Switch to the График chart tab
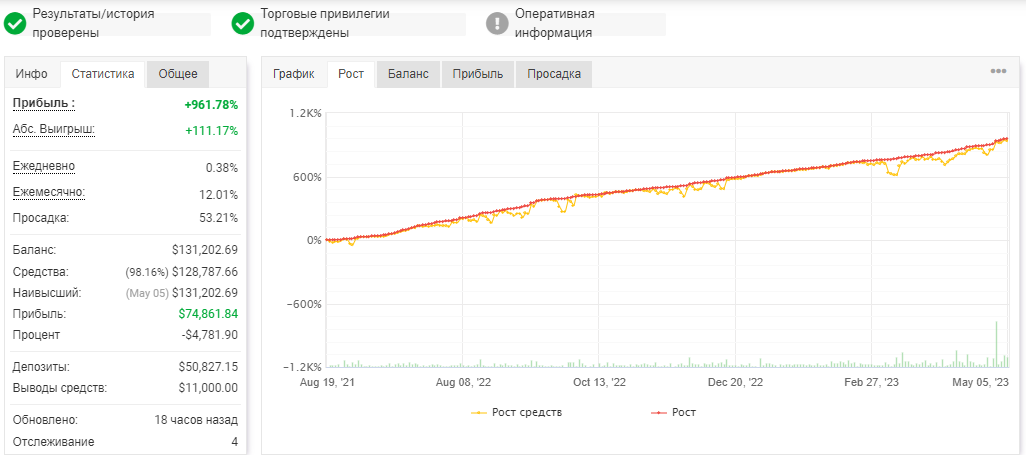 click(x=294, y=74)
